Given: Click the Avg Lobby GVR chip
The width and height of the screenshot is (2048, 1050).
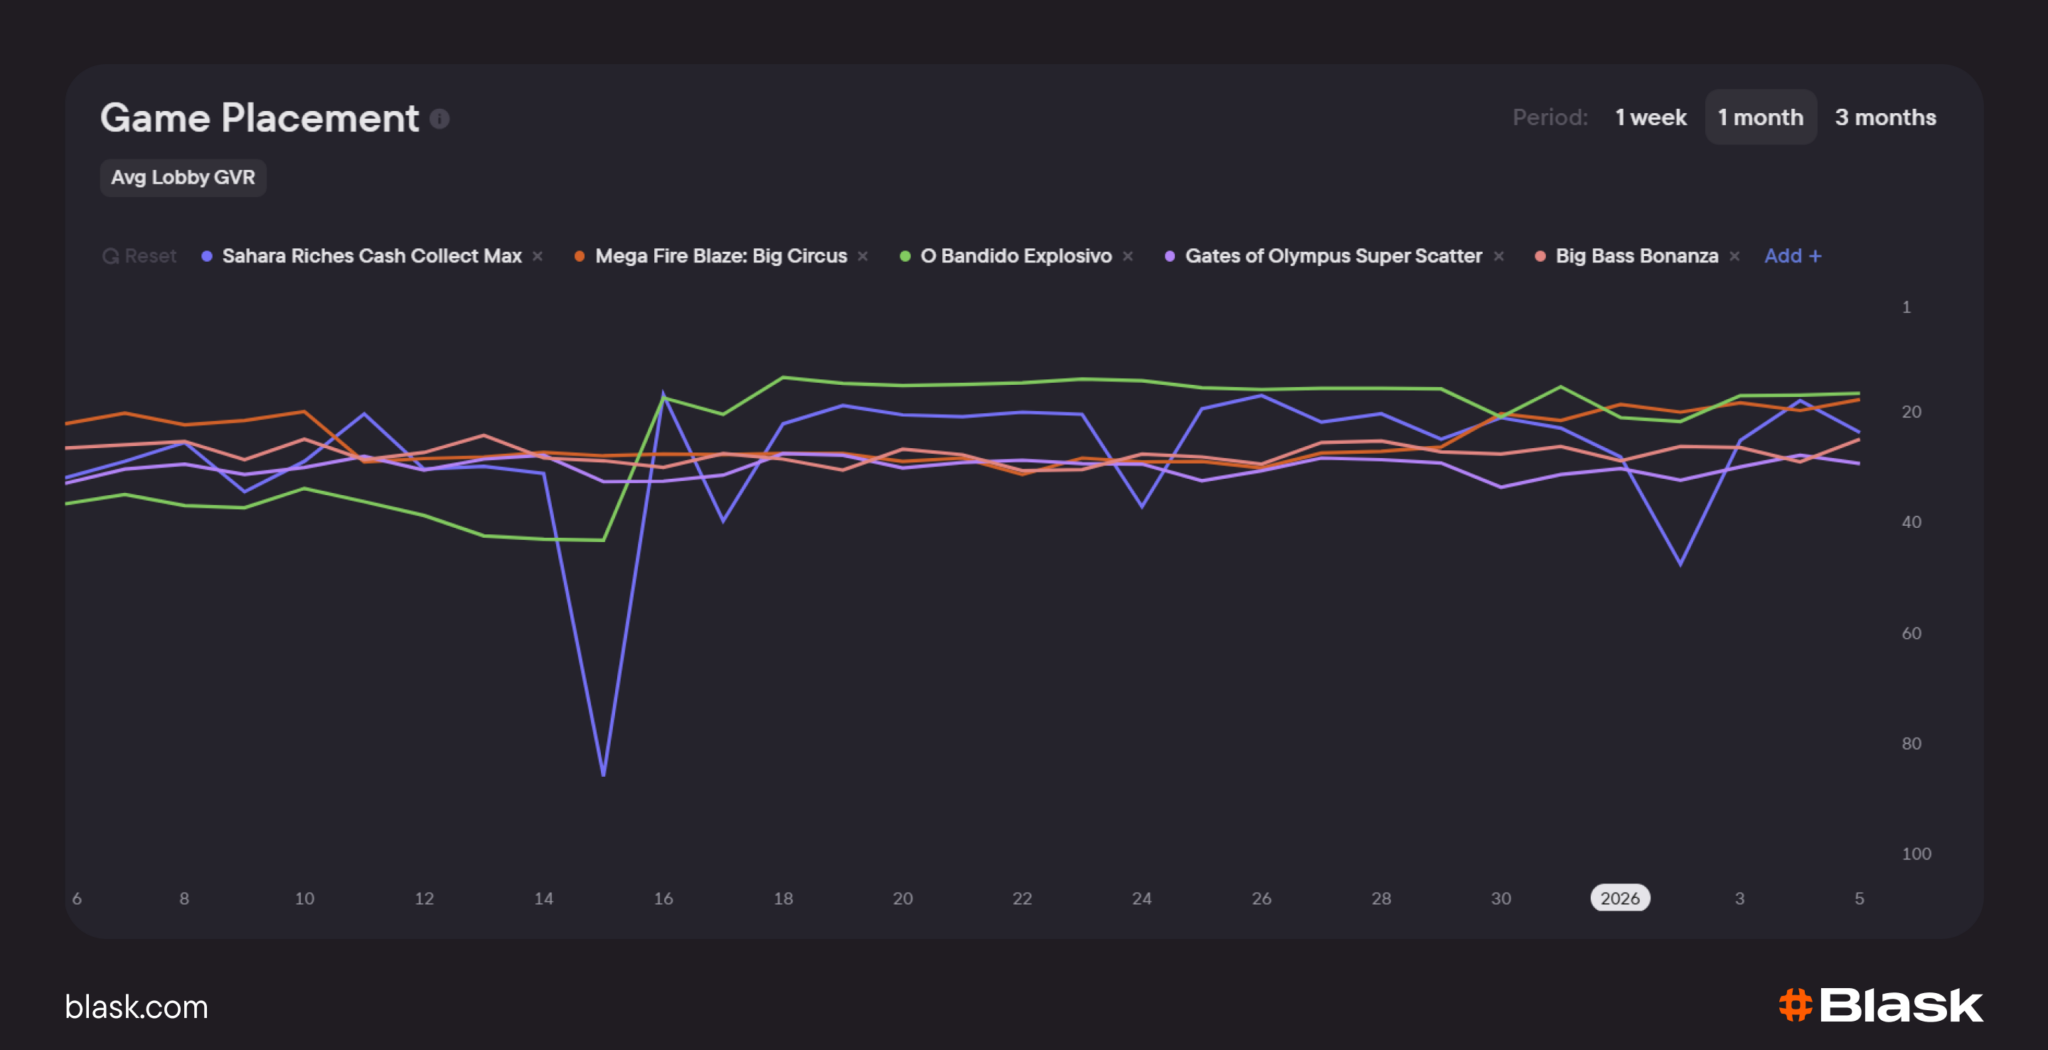Looking at the screenshot, I should [183, 178].
